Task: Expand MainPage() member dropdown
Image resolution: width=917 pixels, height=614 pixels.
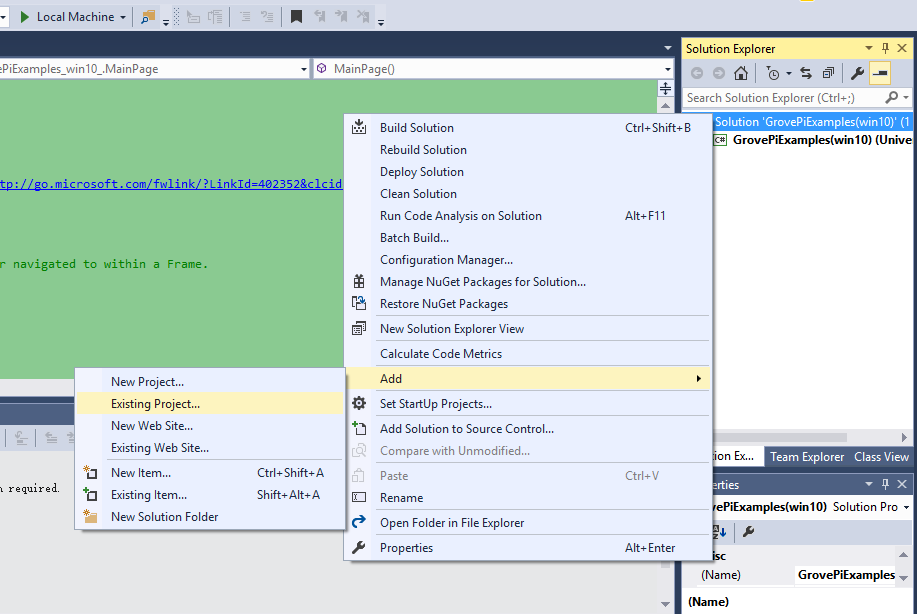Action: (x=667, y=69)
